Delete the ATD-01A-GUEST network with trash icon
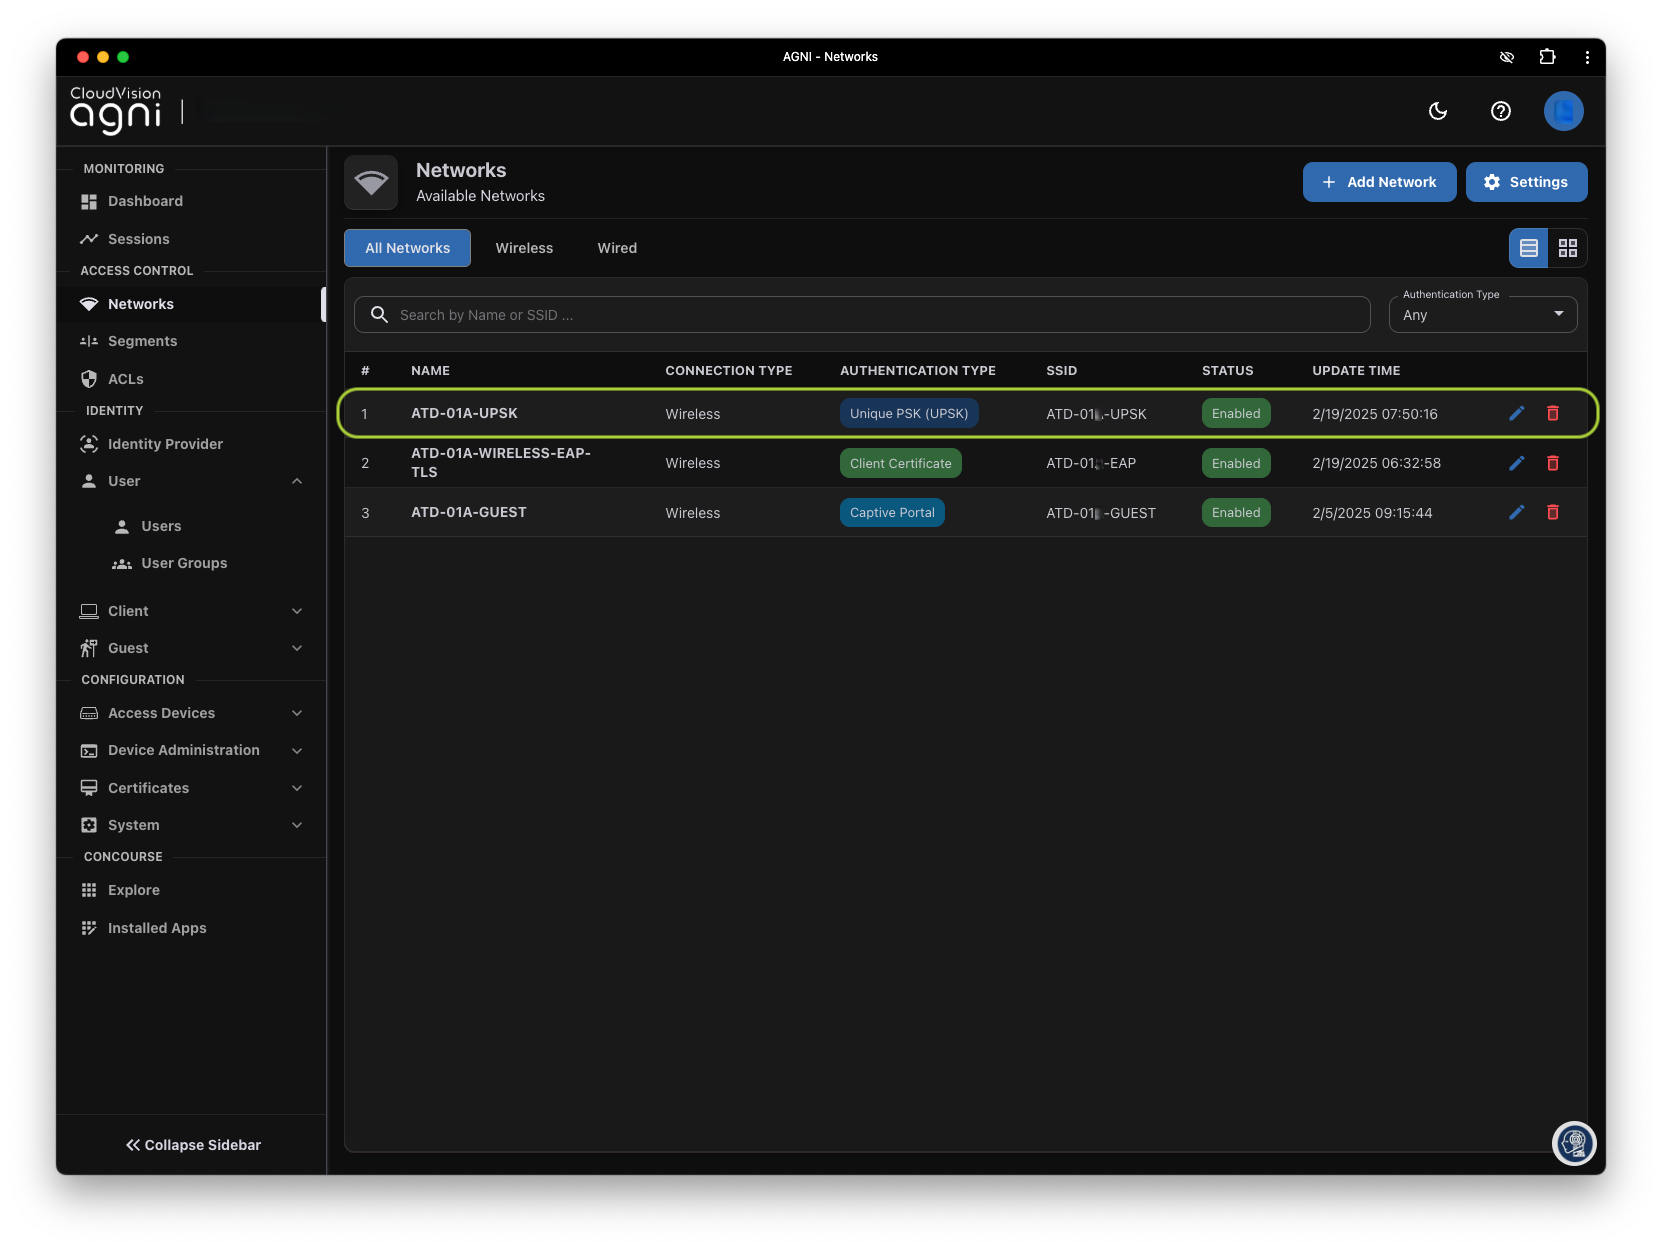This screenshot has height=1249, width=1662. (x=1552, y=512)
